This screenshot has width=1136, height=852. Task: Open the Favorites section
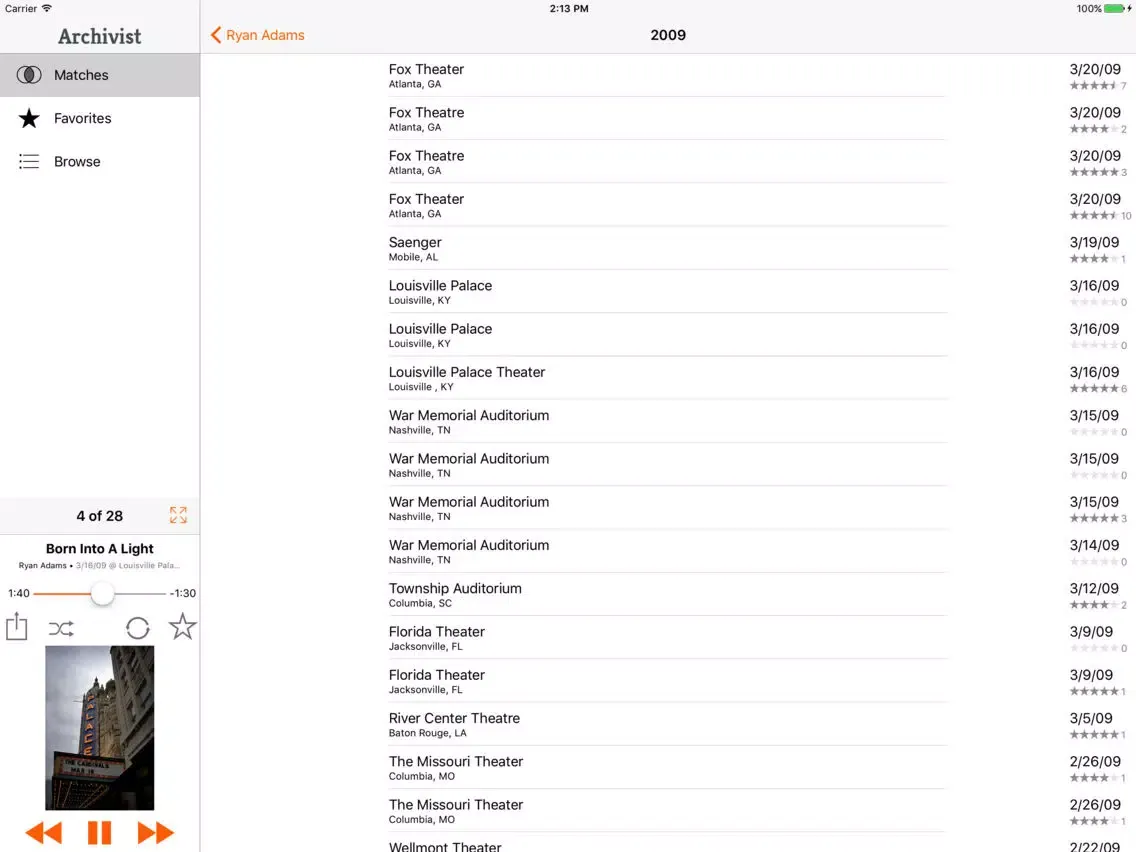coord(100,118)
